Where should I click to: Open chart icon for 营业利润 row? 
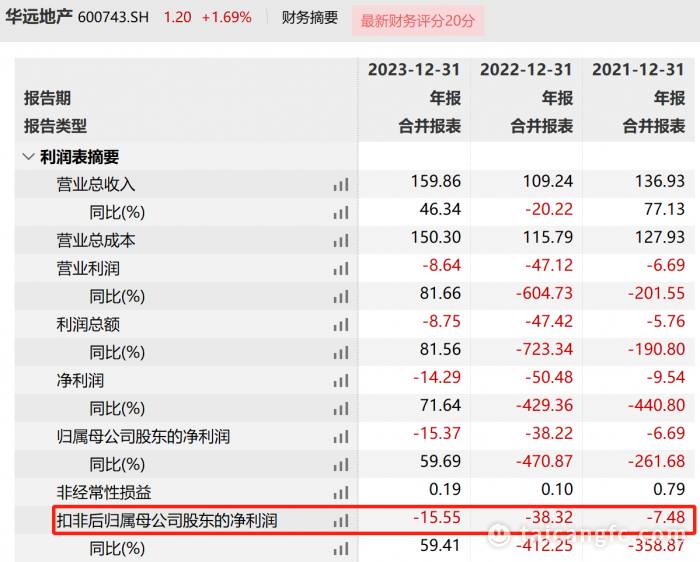click(341, 269)
